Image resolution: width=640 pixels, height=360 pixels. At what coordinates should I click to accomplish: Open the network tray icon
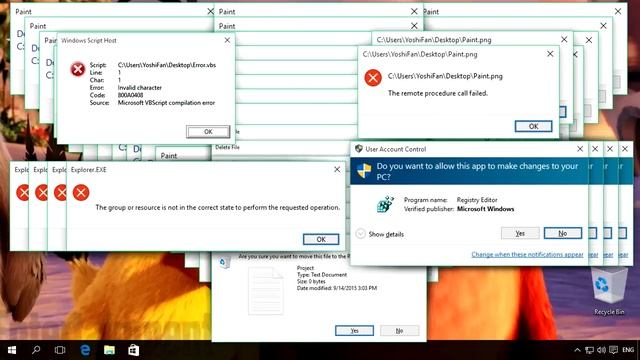(589, 350)
